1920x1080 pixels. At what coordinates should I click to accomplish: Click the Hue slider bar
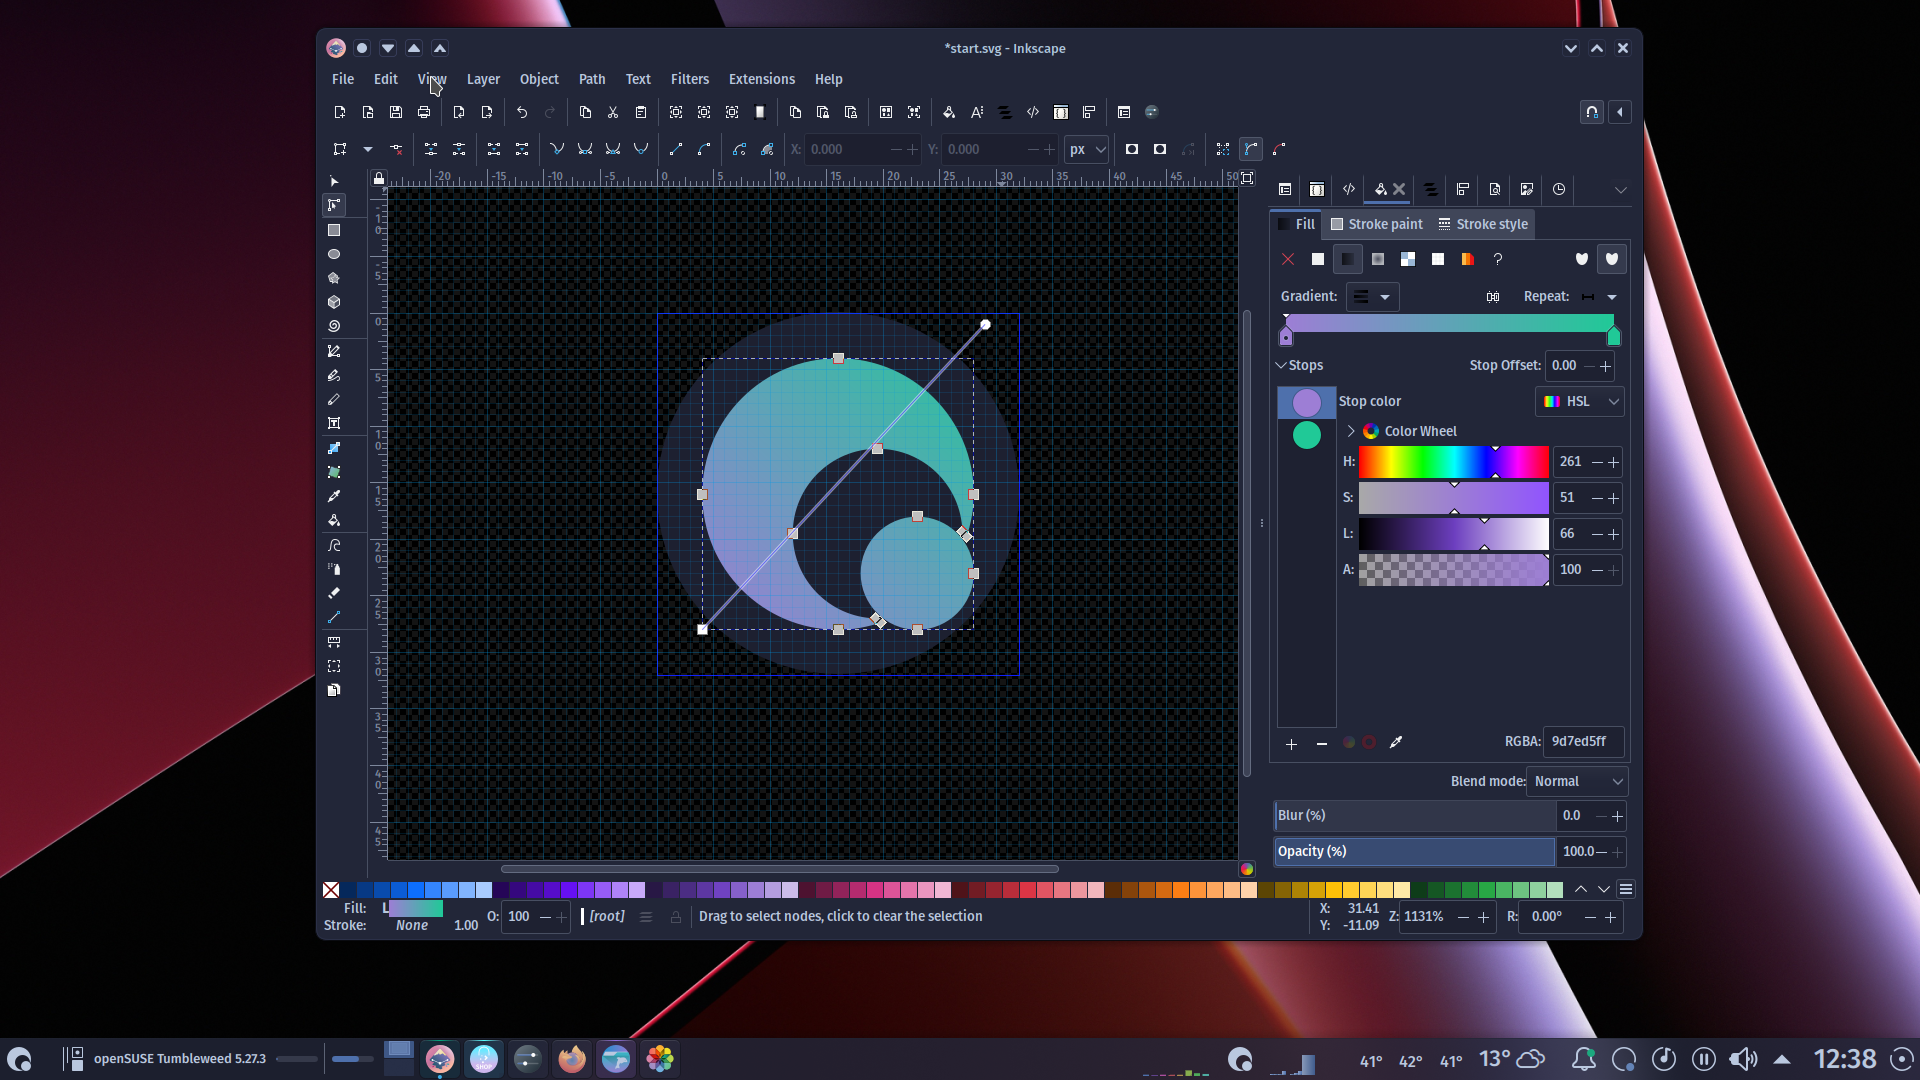tap(1453, 461)
